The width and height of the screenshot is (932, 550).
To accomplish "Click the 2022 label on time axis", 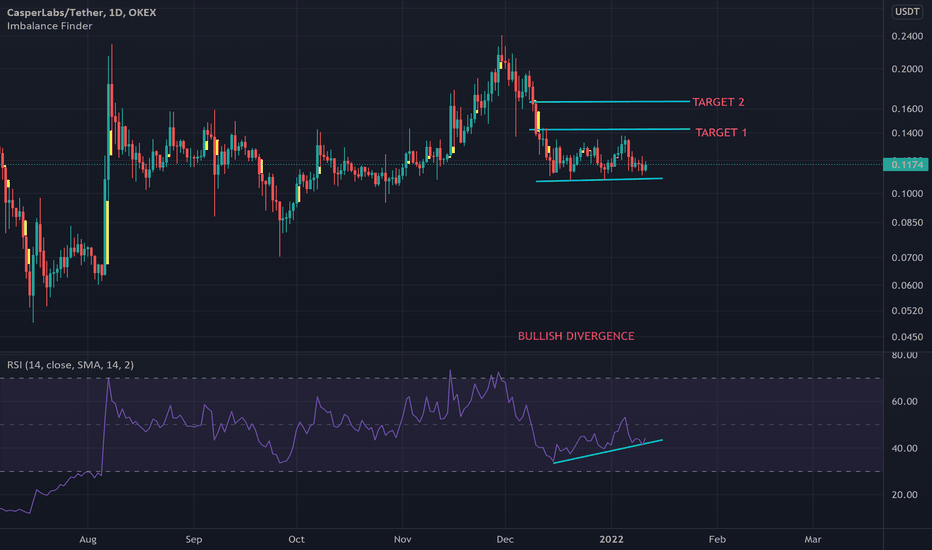I will click(x=611, y=540).
